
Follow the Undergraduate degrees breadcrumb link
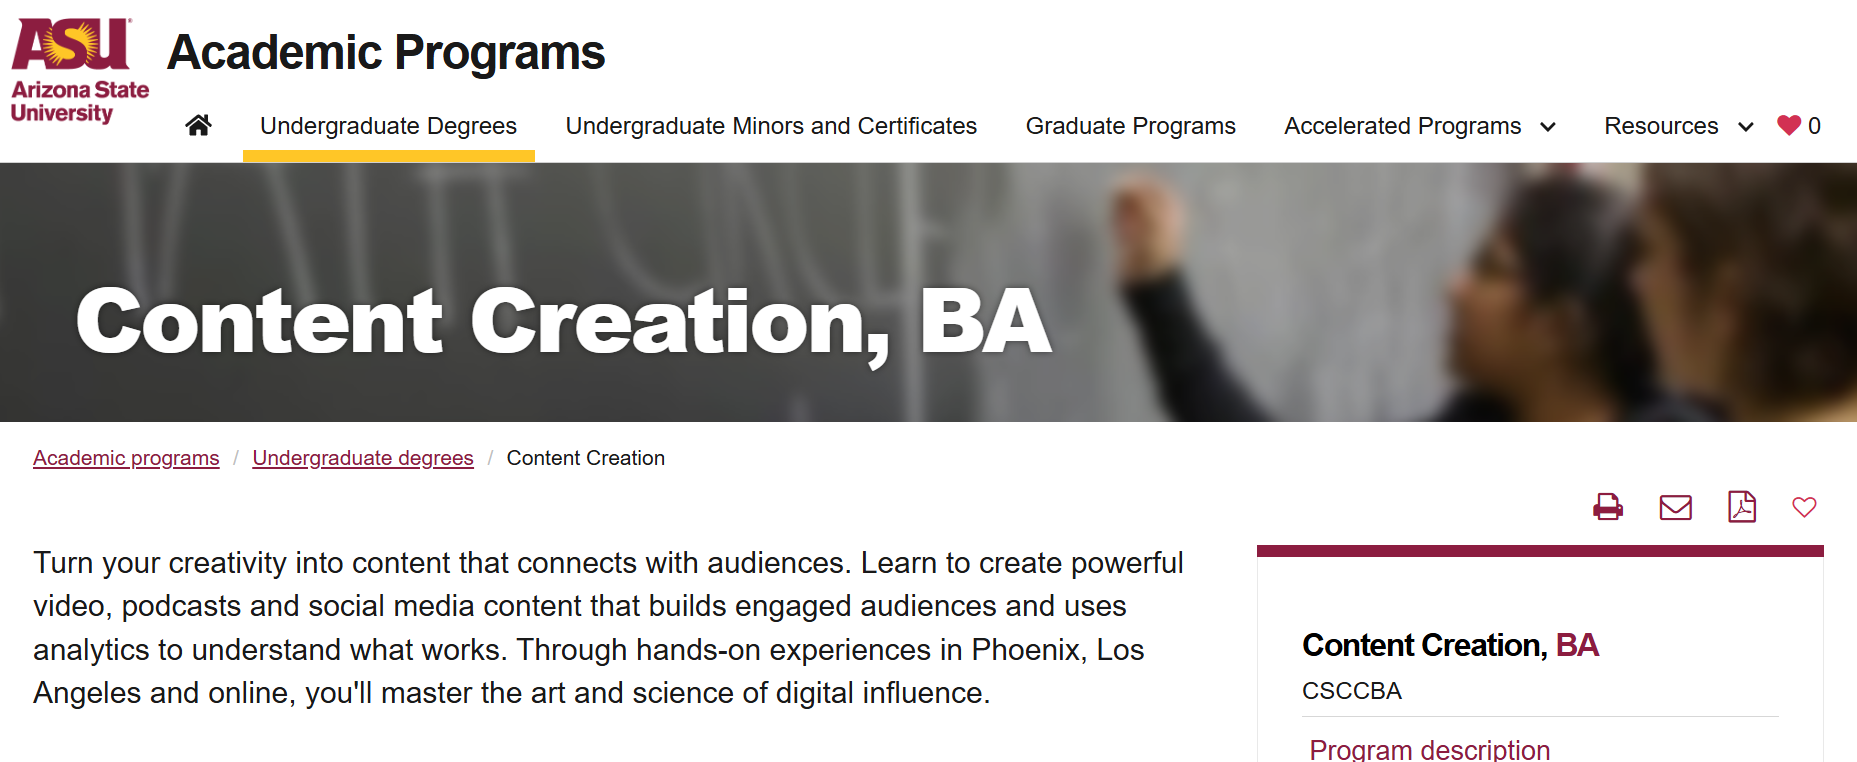363,458
